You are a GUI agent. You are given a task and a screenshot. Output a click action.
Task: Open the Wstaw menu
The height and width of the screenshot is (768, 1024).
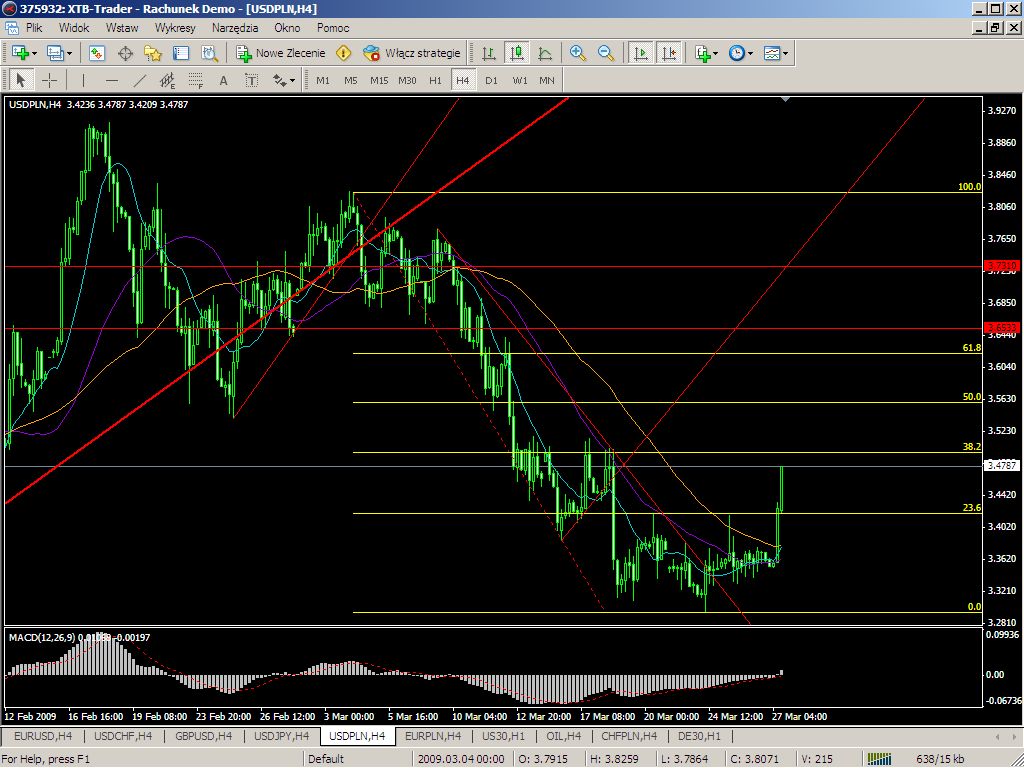tap(122, 28)
